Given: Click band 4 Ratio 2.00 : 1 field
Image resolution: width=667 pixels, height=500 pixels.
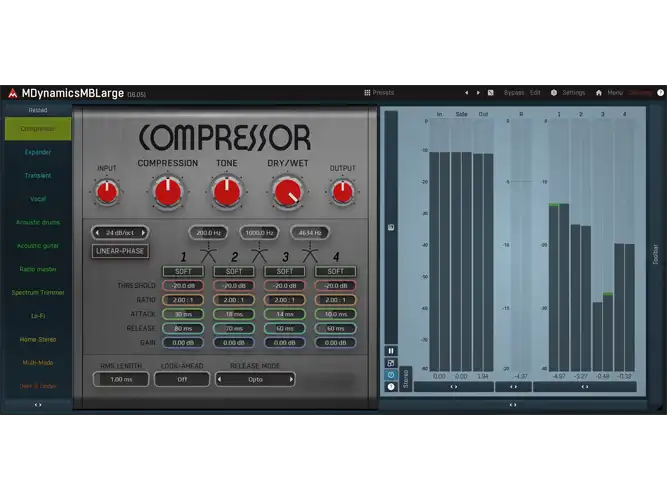Looking at the screenshot, I should point(336,300).
